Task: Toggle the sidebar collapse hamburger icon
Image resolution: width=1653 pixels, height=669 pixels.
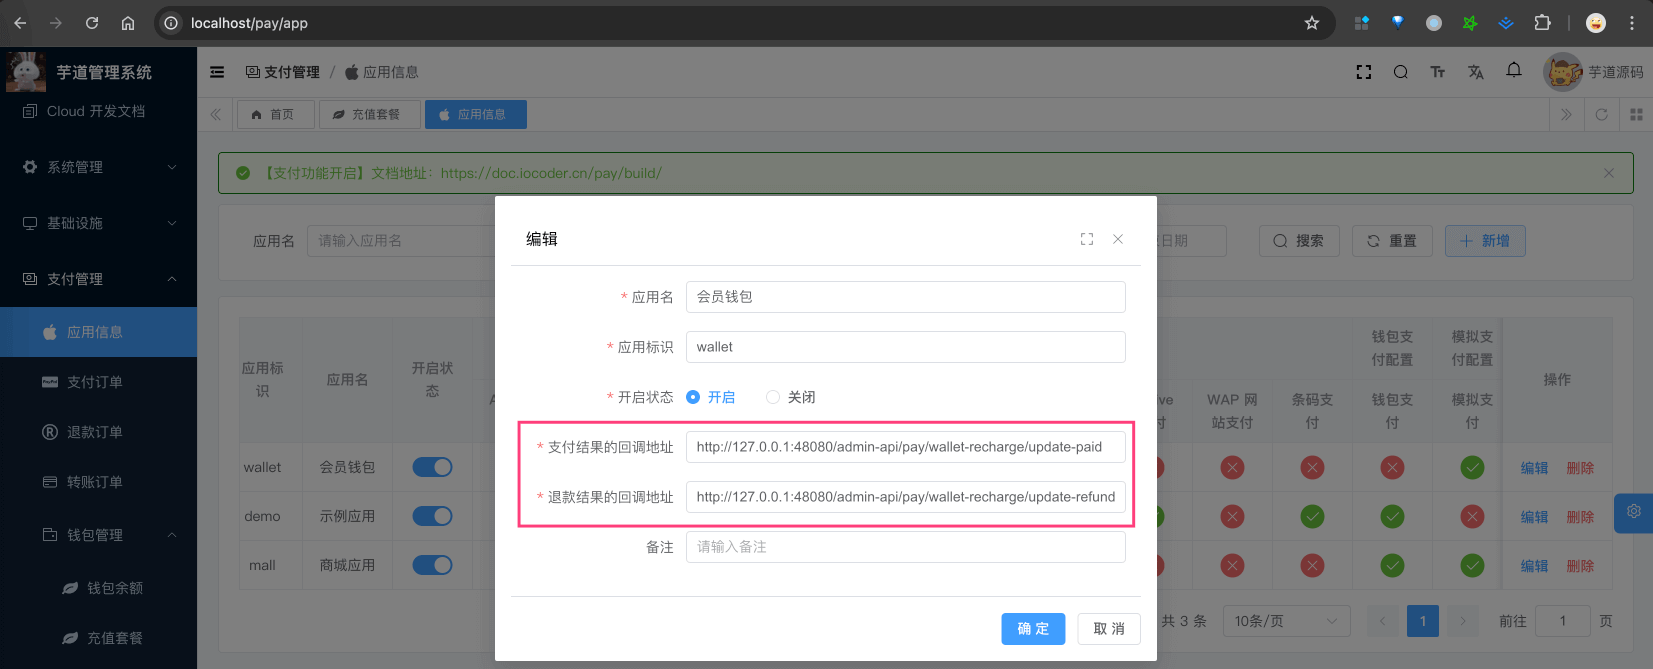Action: (217, 72)
